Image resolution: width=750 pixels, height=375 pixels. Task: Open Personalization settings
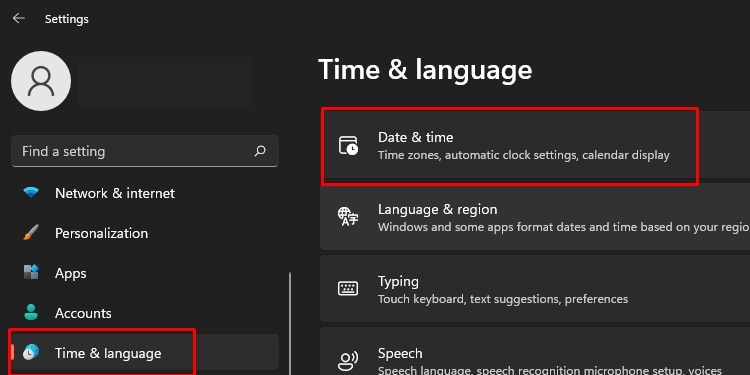tap(145, 233)
